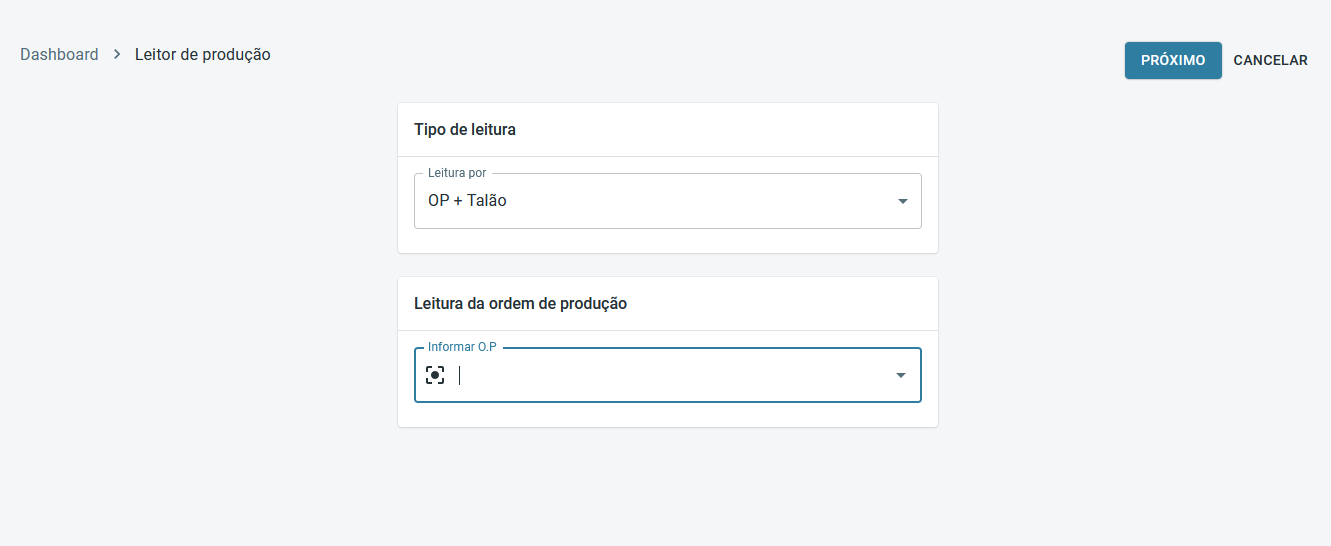Go back to Dashboard via breadcrumb
This screenshot has width=1331, height=546.
59,55
